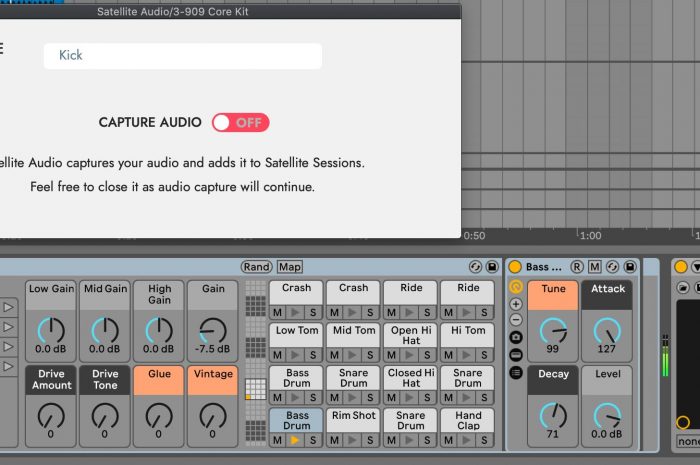Preview the Rim Shot pad with its play icon
The image size is (700, 465).
tap(352, 440)
